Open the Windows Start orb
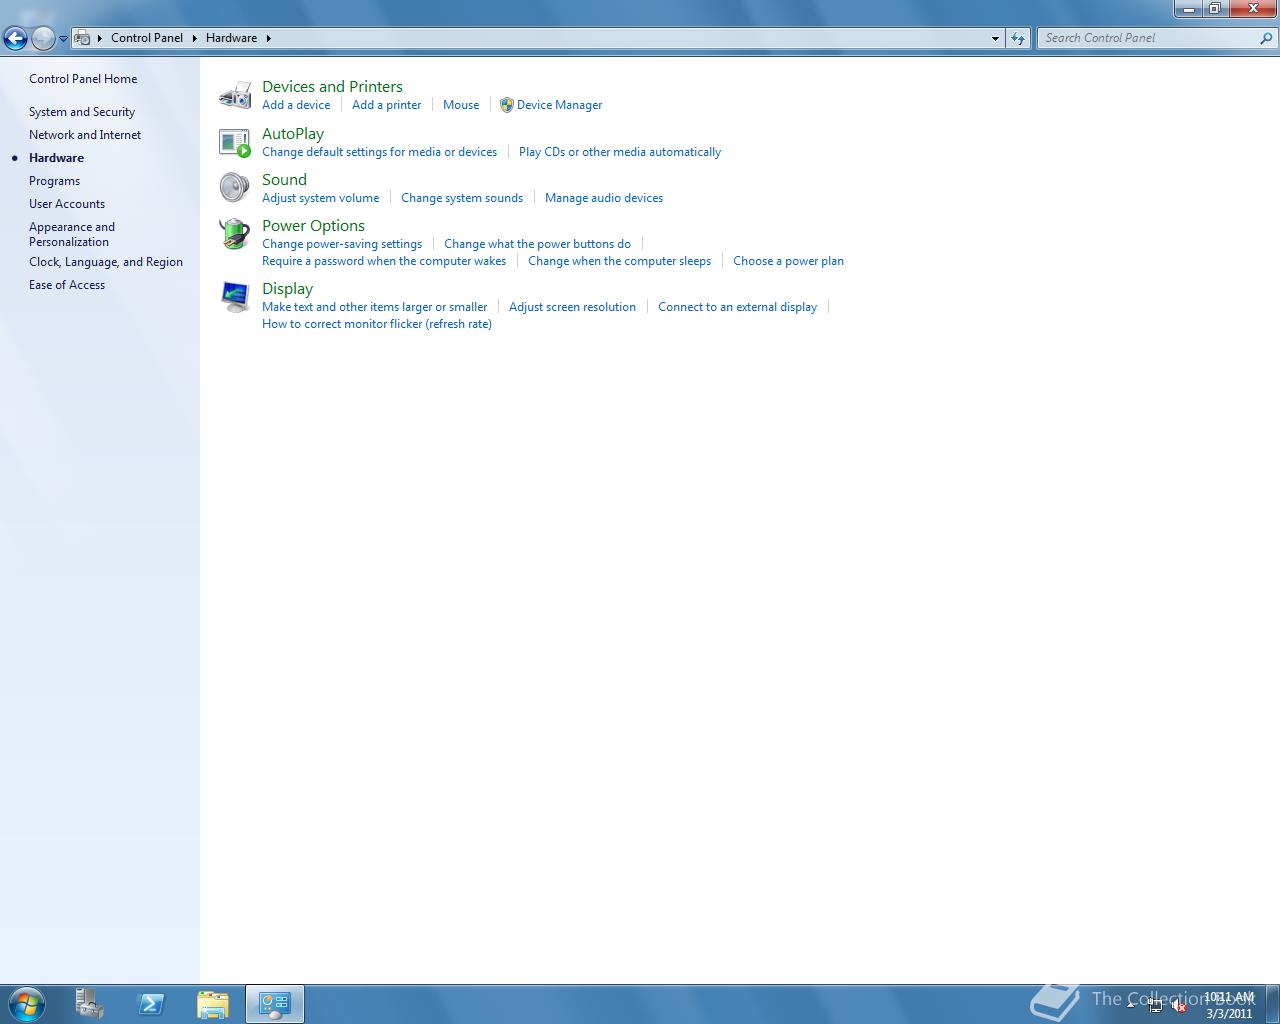Image resolution: width=1280 pixels, height=1024 pixels. coord(26,1004)
